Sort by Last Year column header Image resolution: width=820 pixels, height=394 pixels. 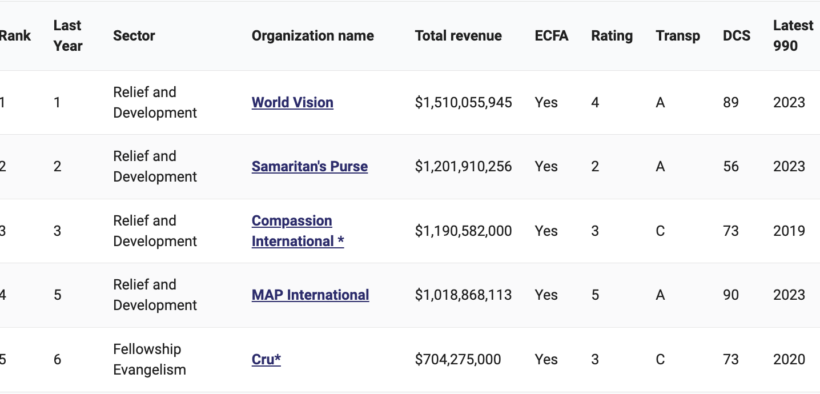click(x=68, y=36)
